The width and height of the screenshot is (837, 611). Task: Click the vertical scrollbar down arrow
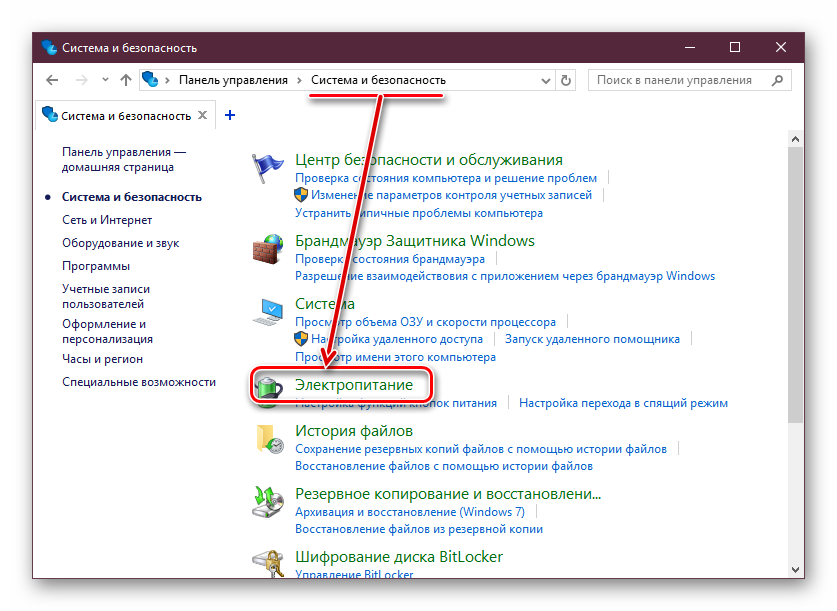tap(795, 568)
